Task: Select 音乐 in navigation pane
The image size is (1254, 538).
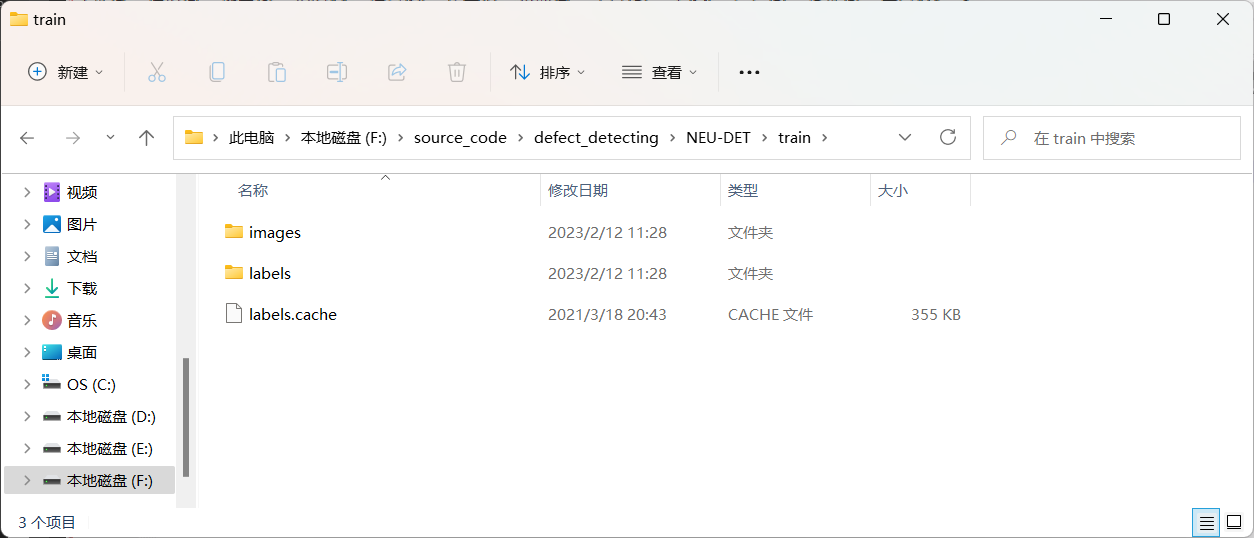Action: click(x=82, y=320)
